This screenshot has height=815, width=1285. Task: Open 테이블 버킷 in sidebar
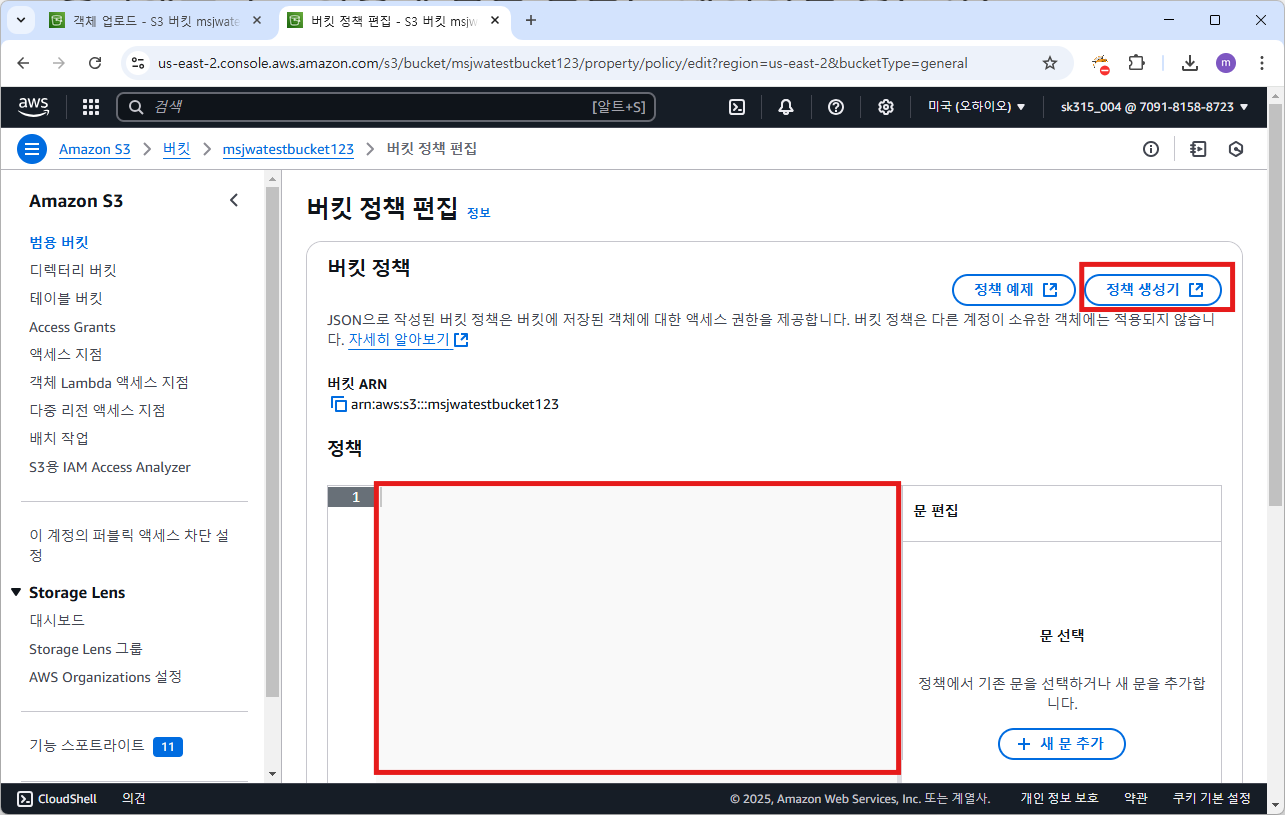tap(66, 298)
